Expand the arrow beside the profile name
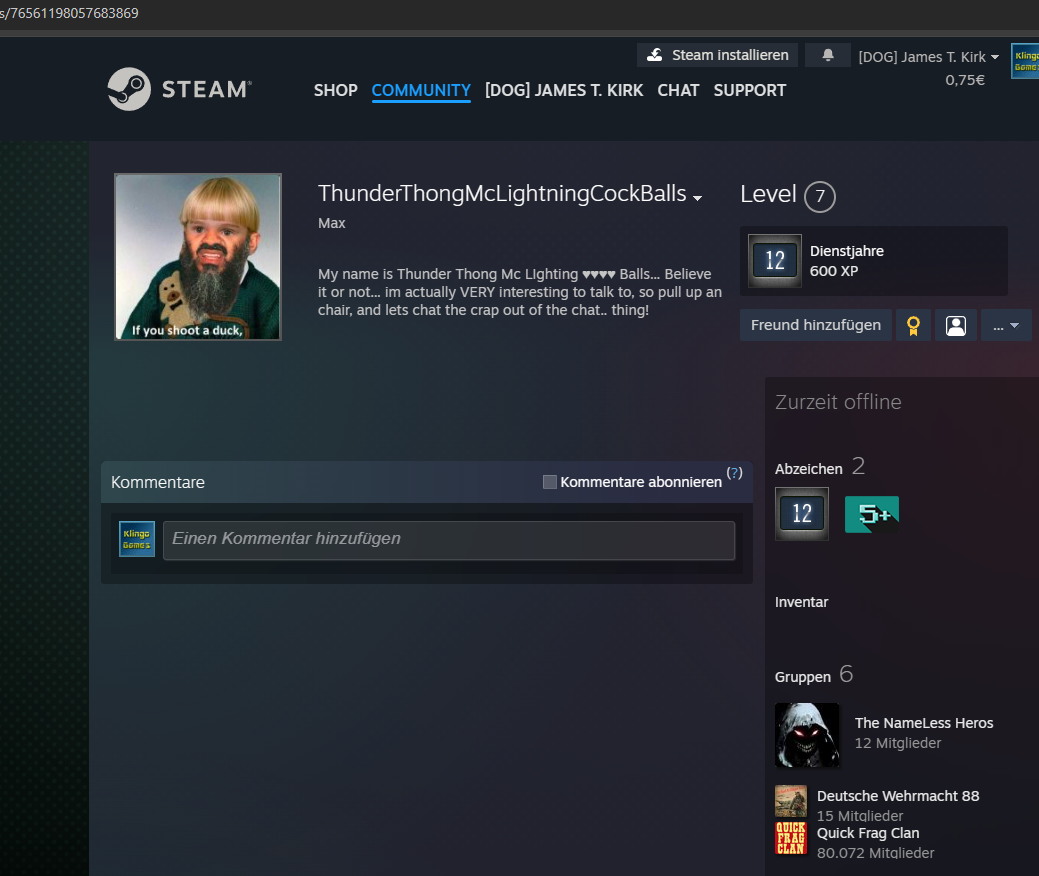The image size is (1039, 876). [697, 198]
